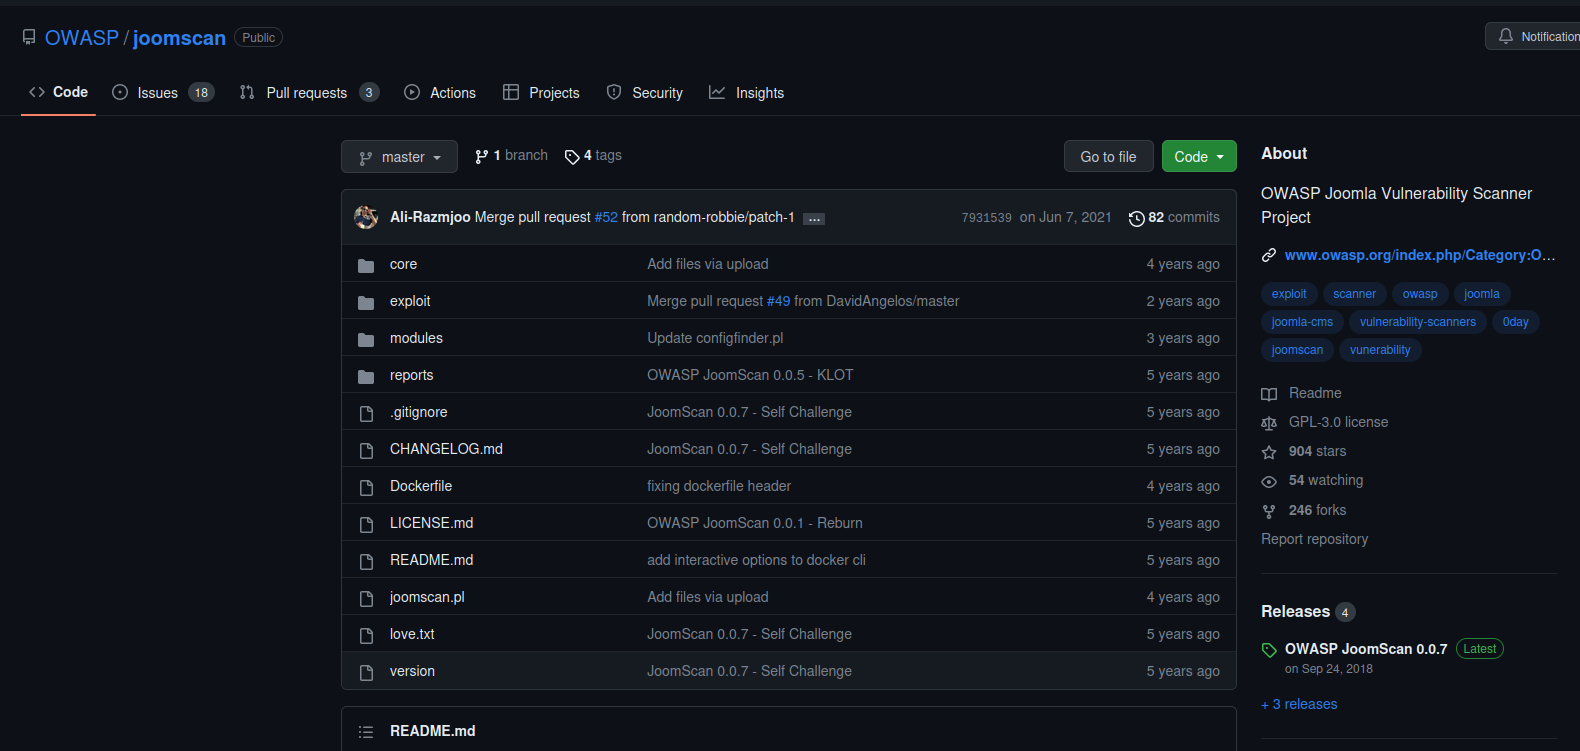Open the joomscan.pl file
The width and height of the screenshot is (1580, 751).
click(x=427, y=597)
